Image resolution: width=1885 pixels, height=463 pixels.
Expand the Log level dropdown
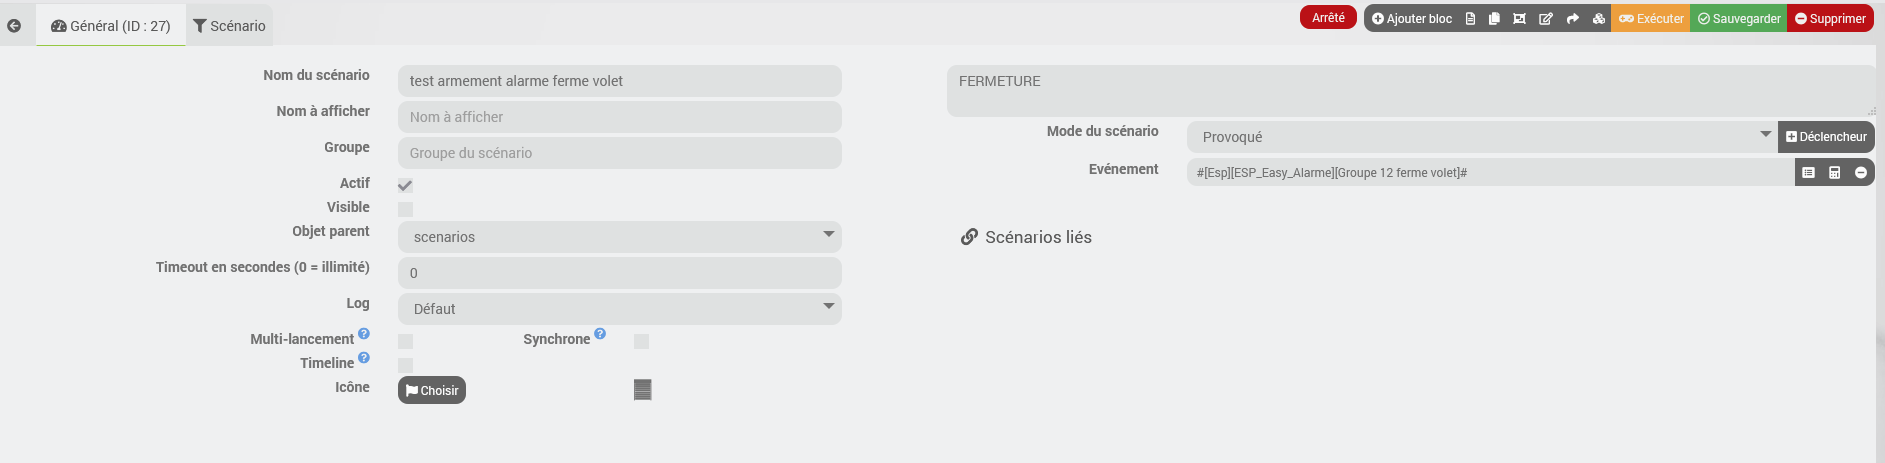point(619,309)
